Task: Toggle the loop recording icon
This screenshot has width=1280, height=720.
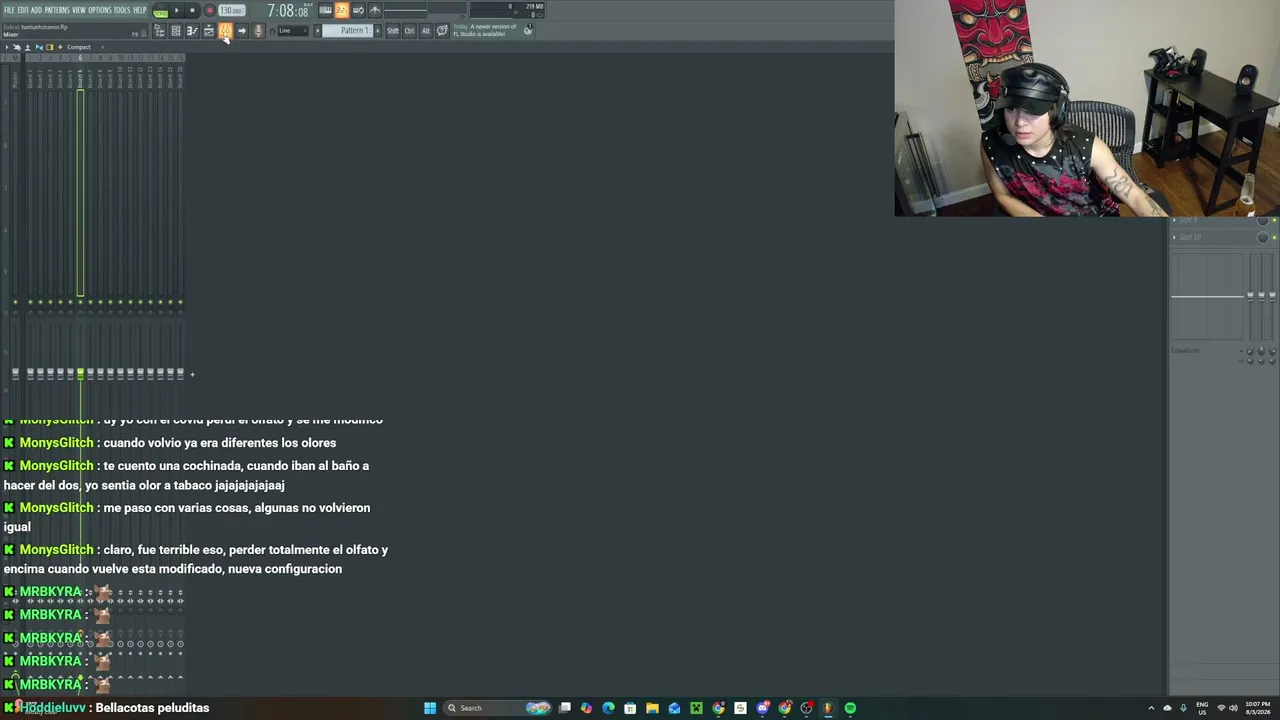Action: (x=358, y=11)
